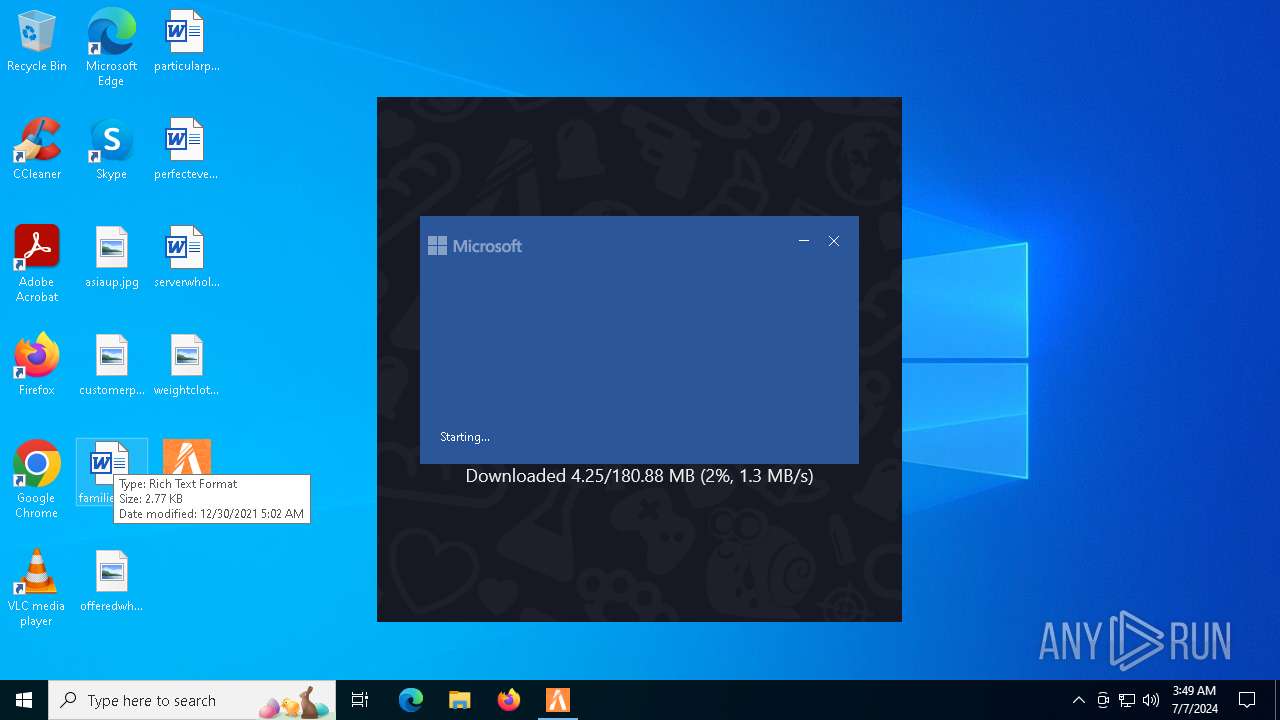Open Microsoft Edge from the taskbar
Screen dimensions: 1280x720
tap(411, 700)
